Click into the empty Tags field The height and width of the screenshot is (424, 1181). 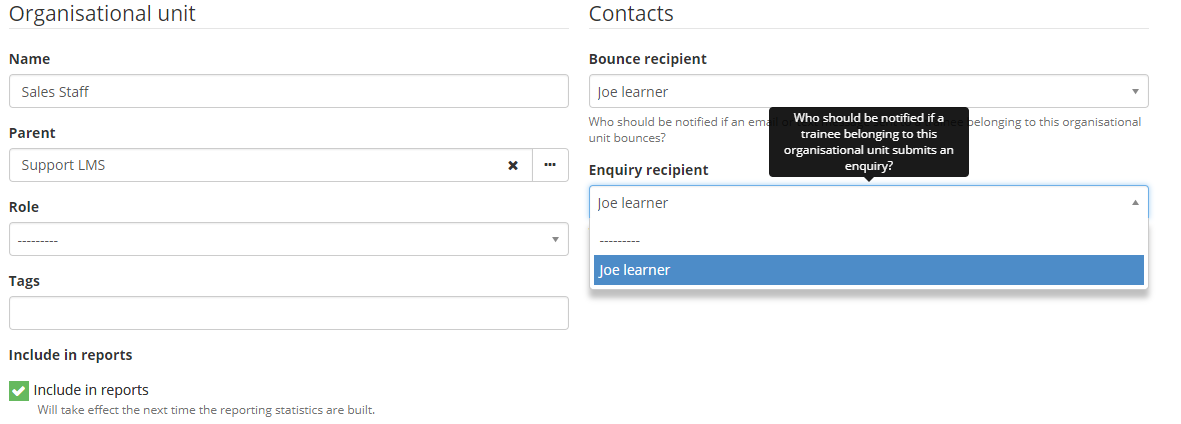click(x=288, y=313)
